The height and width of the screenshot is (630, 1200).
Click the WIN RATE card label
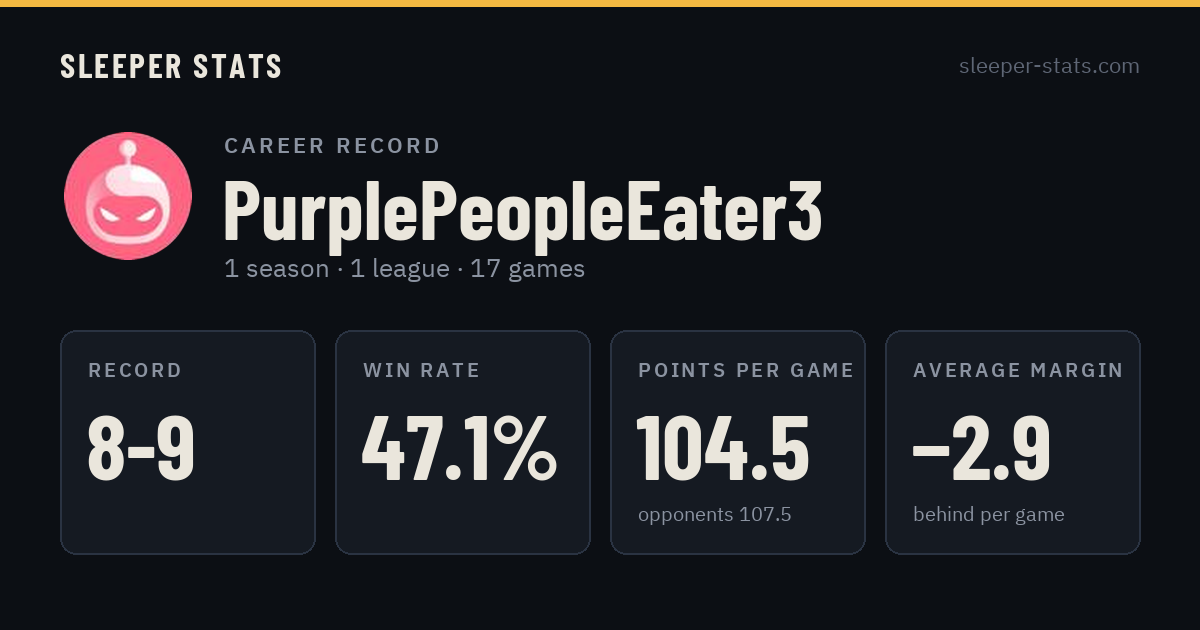[x=422, y=371]
